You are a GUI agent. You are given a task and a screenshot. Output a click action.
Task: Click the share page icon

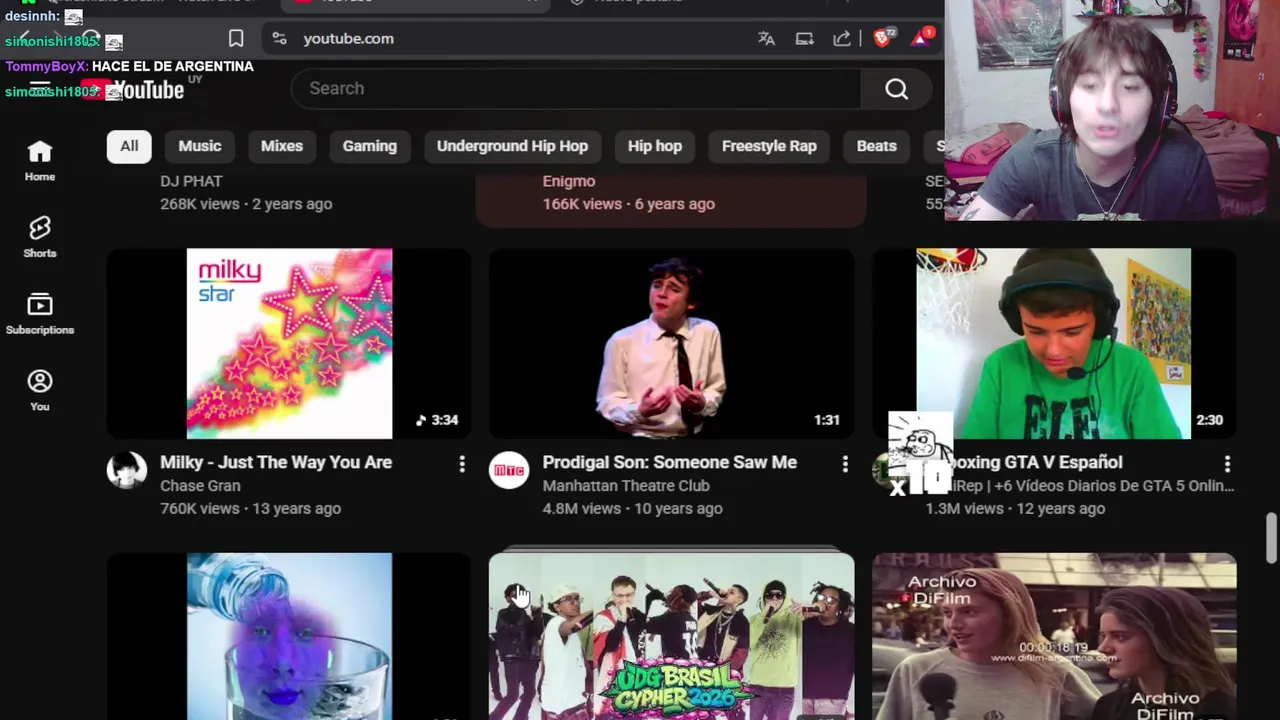[842, 38]
